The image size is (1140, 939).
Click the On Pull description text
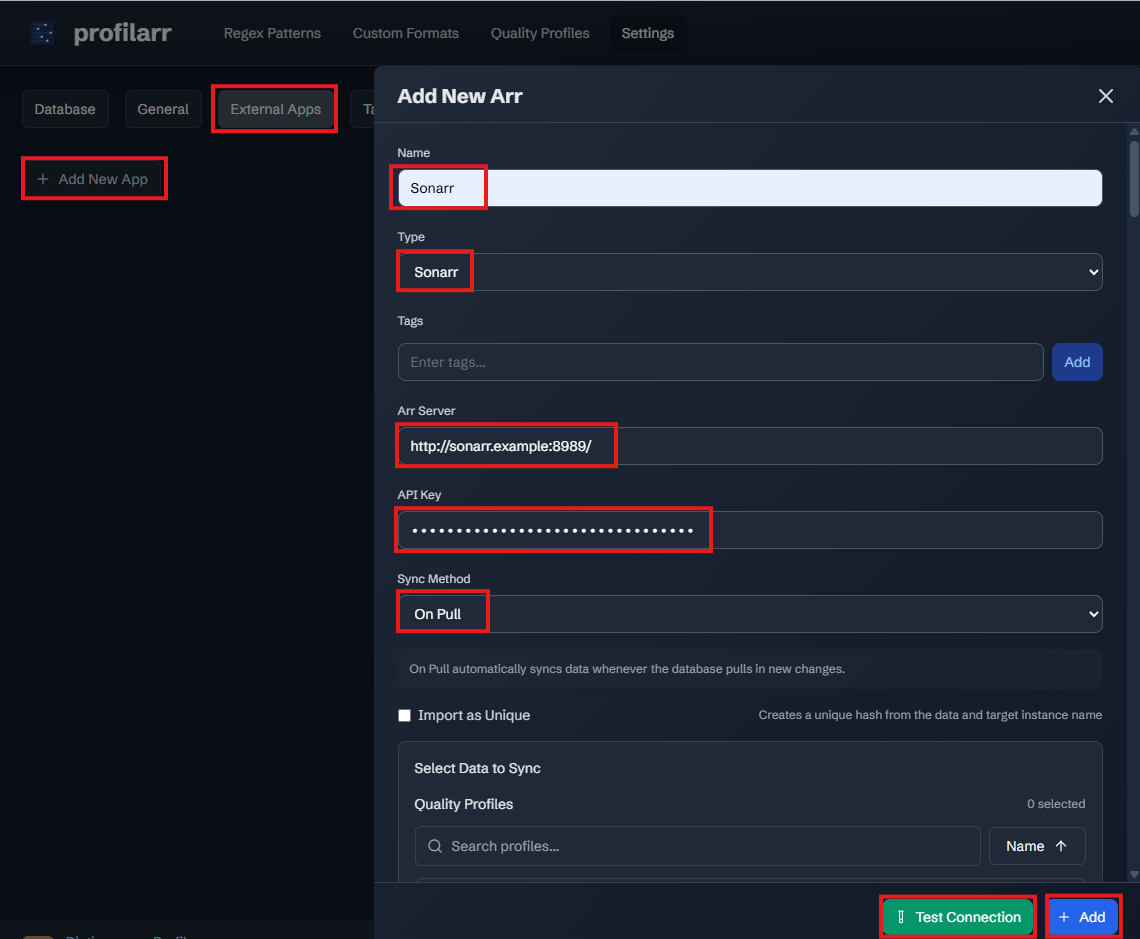pos(627,669)
